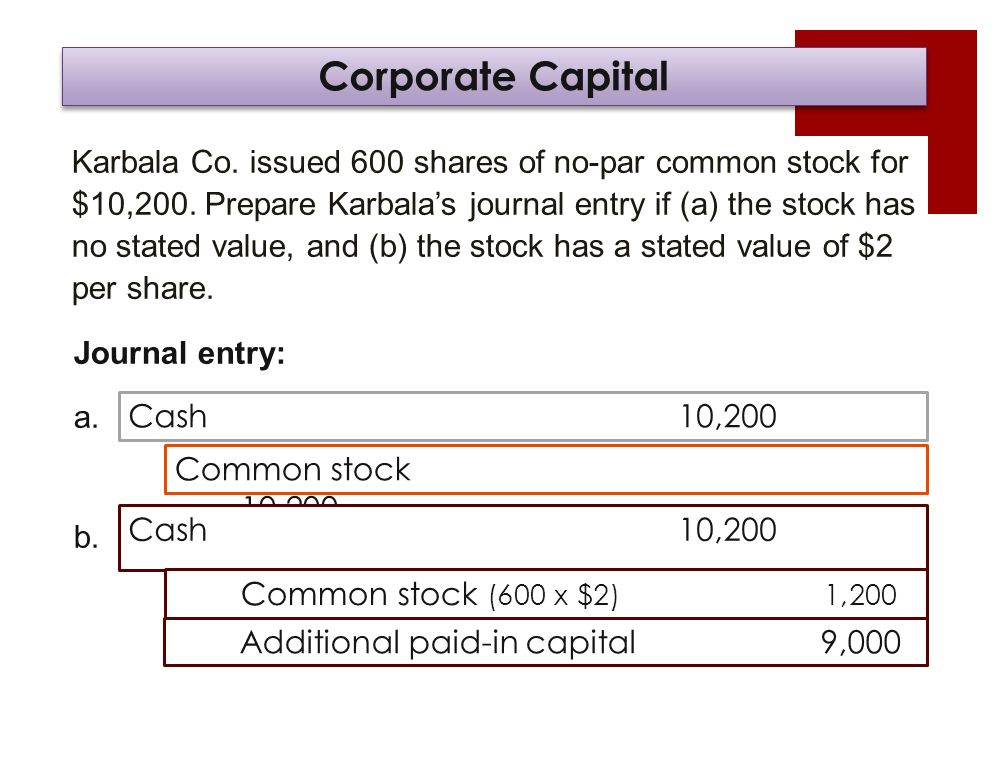Click the Karbala Co. problem statement paragraph

click(x=493, y=225)
